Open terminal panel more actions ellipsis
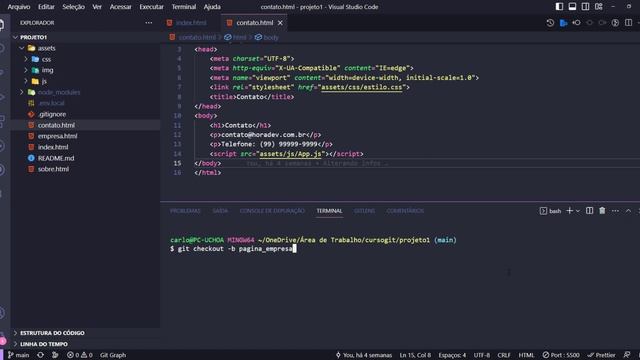The width and height of the screenshot is (640, 360). [615, 211]
